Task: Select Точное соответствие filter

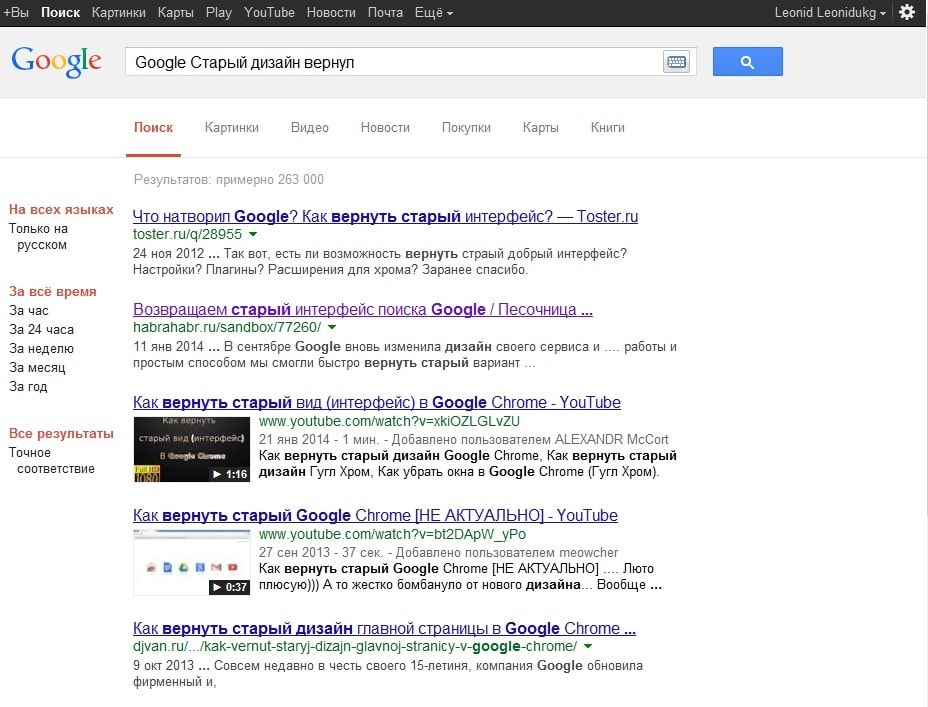Action: pyautogui.click(x=51, y=460)
